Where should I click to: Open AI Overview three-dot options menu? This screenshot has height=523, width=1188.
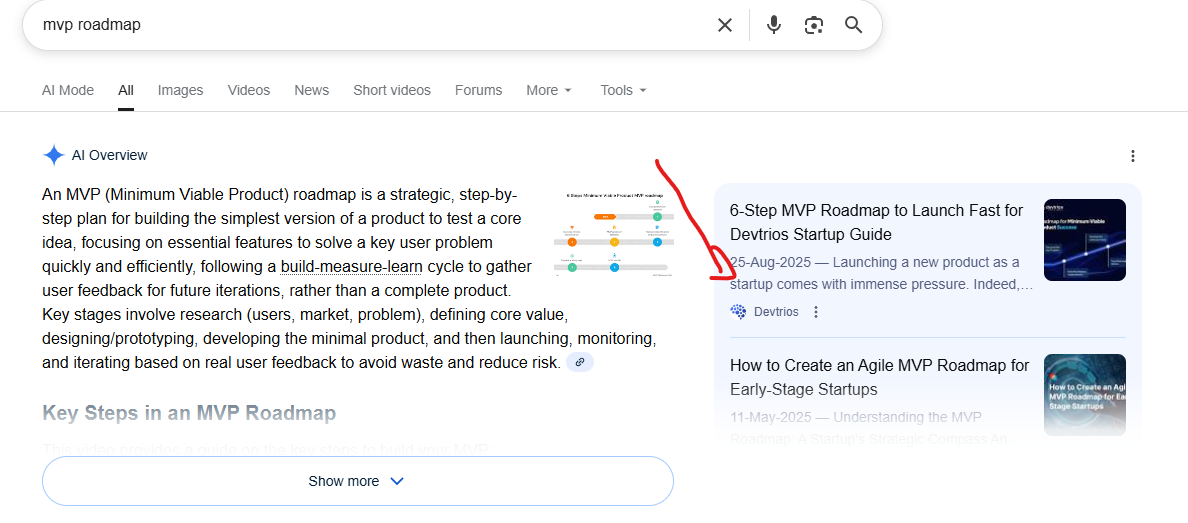(1132, 156)
